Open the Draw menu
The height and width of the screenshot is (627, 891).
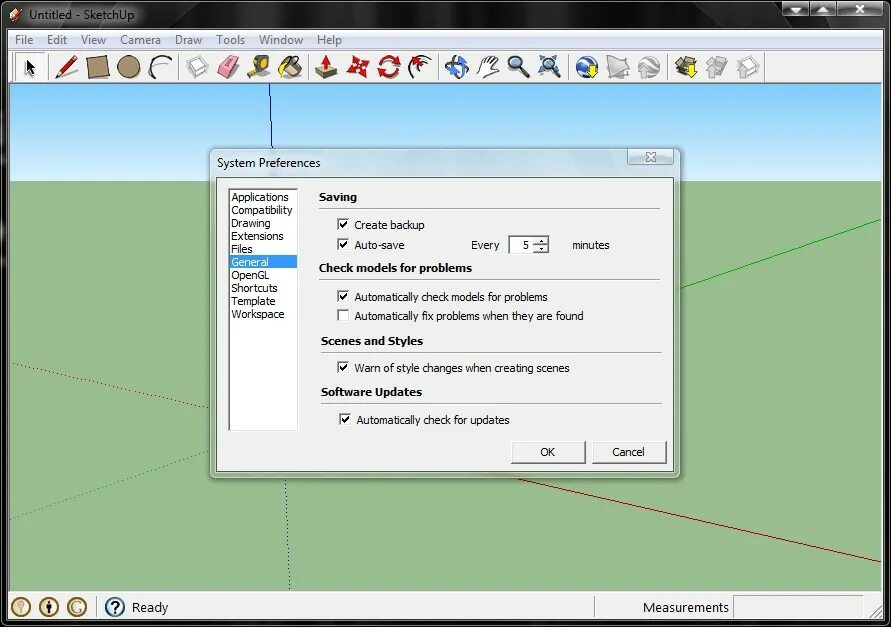tap(188, 40)
